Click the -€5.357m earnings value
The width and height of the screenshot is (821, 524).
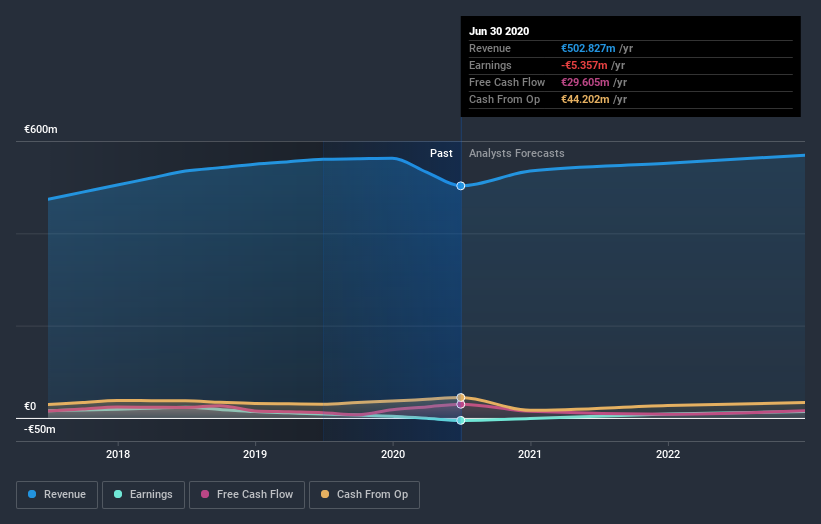[584, 65]
